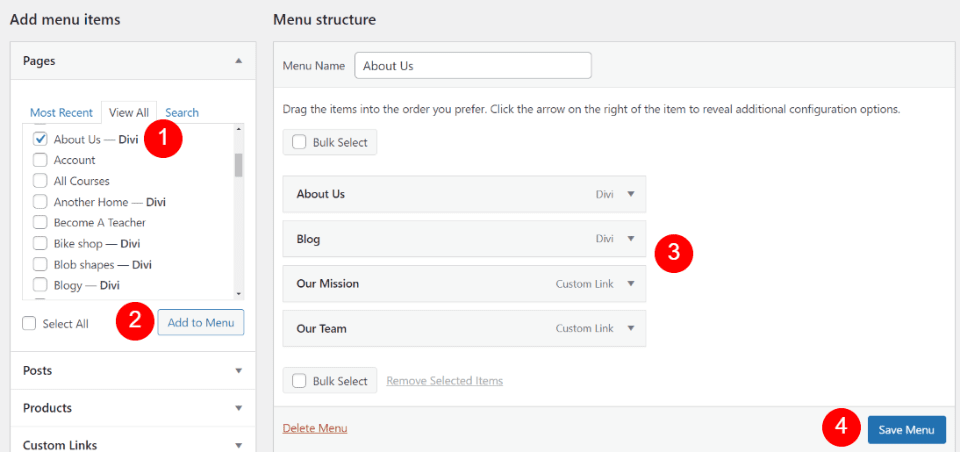
Task: Toggle the top Bulk Select checkbox
Action: click(299, 143)
